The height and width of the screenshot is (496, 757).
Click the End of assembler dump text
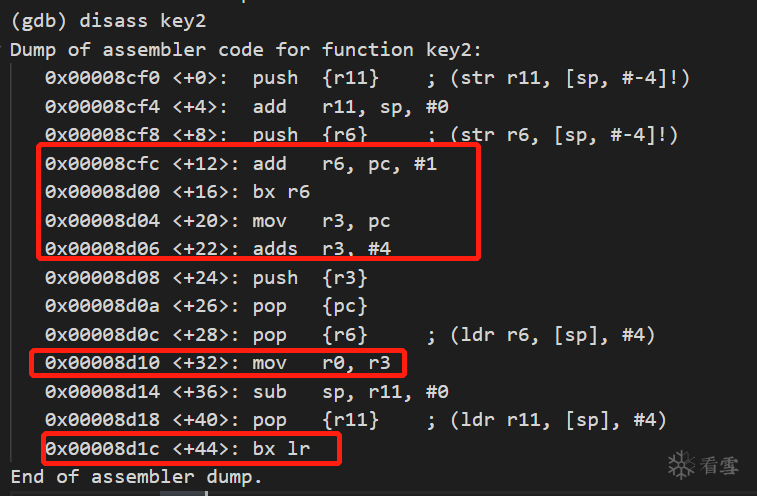(136, 477)
